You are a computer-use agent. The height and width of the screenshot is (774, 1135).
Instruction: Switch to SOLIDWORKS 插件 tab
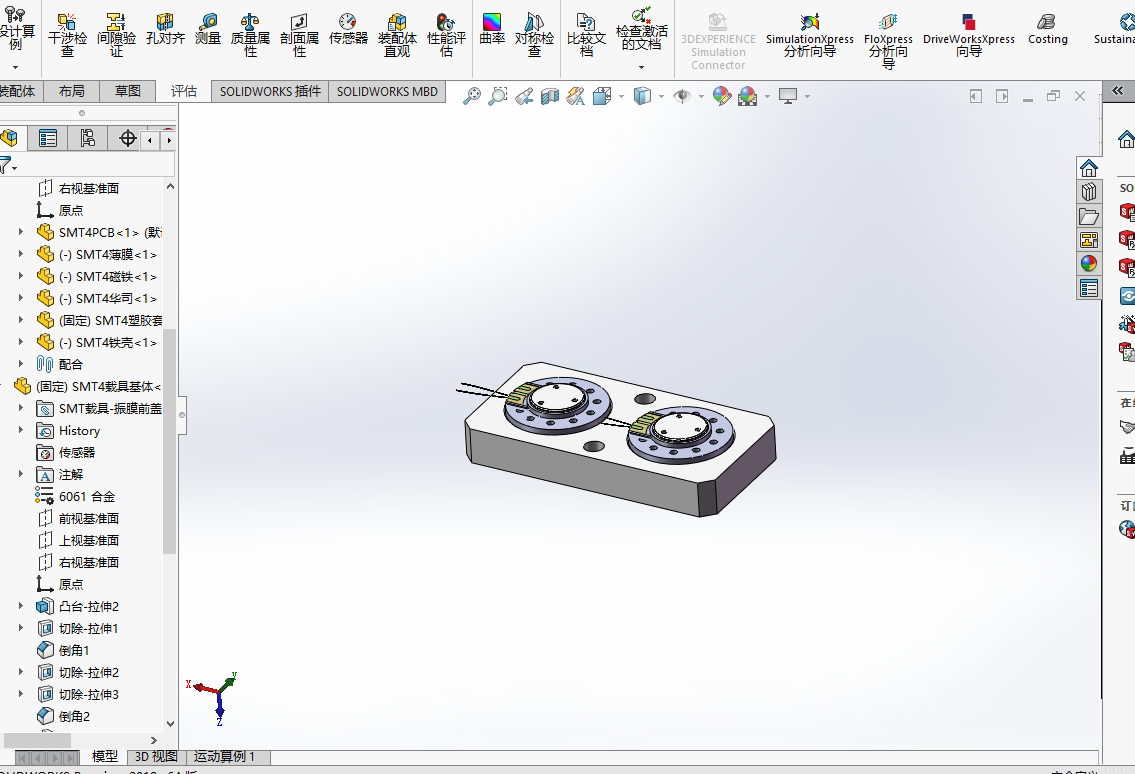[270, 91]
